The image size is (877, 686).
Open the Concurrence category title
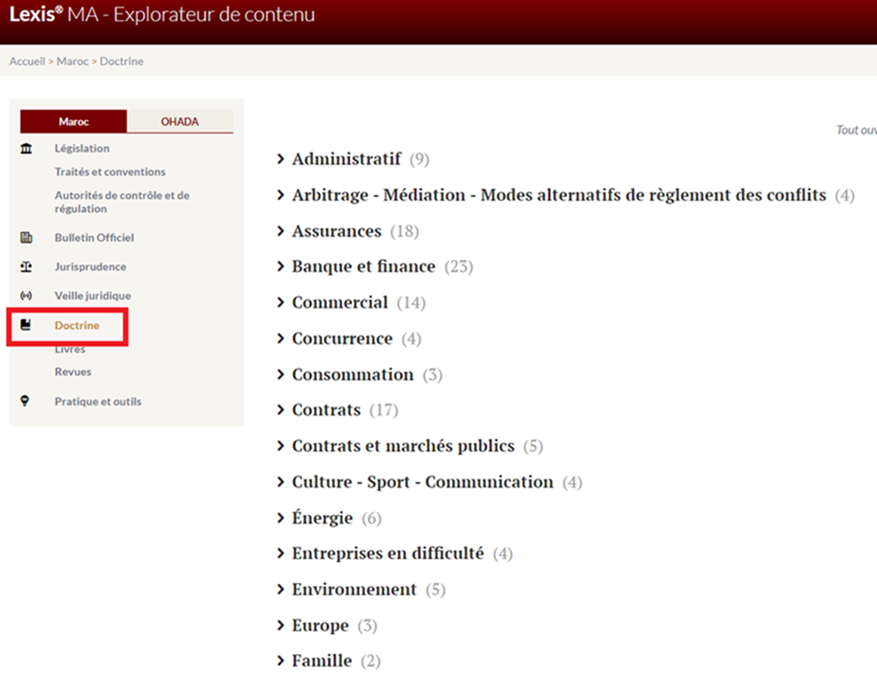(342, 338)
